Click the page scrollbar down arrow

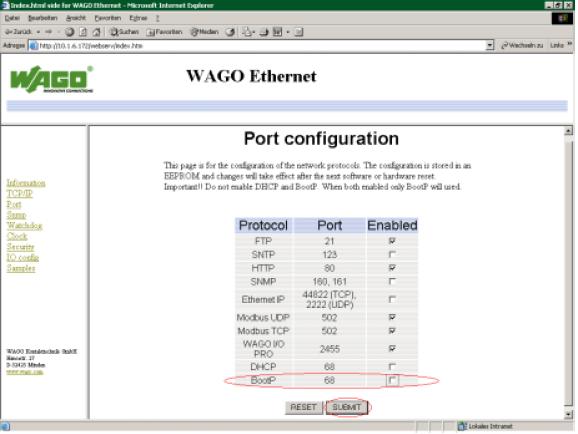[x=568, y=414]
